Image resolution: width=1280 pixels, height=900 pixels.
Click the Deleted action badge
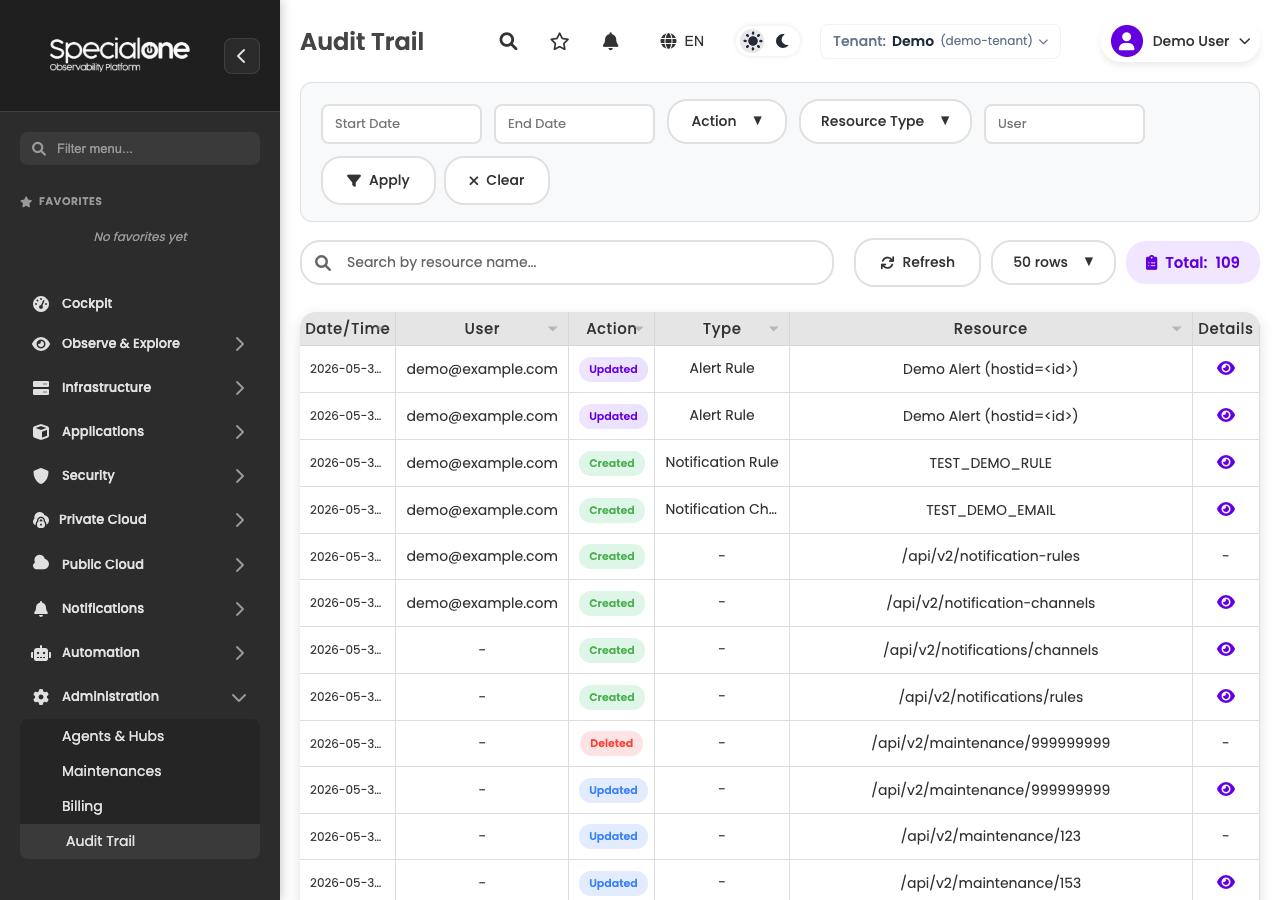click(x=611, y=743)
